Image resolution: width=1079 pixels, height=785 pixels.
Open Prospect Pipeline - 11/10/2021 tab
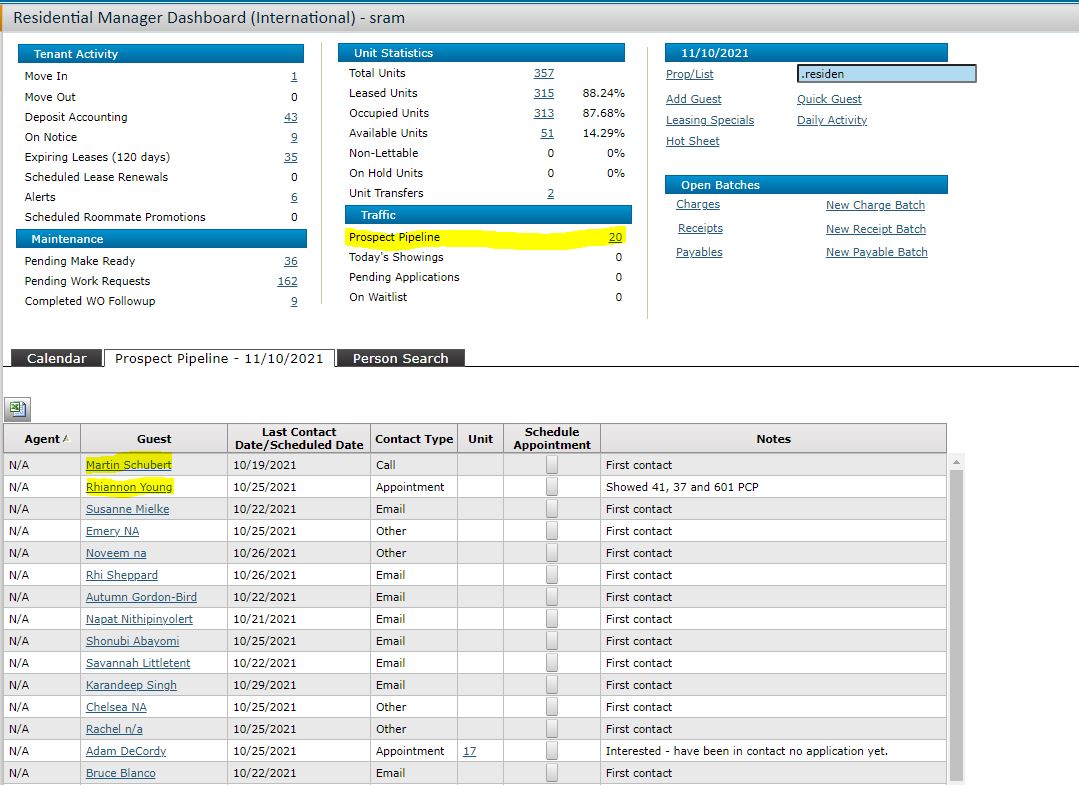219,358
